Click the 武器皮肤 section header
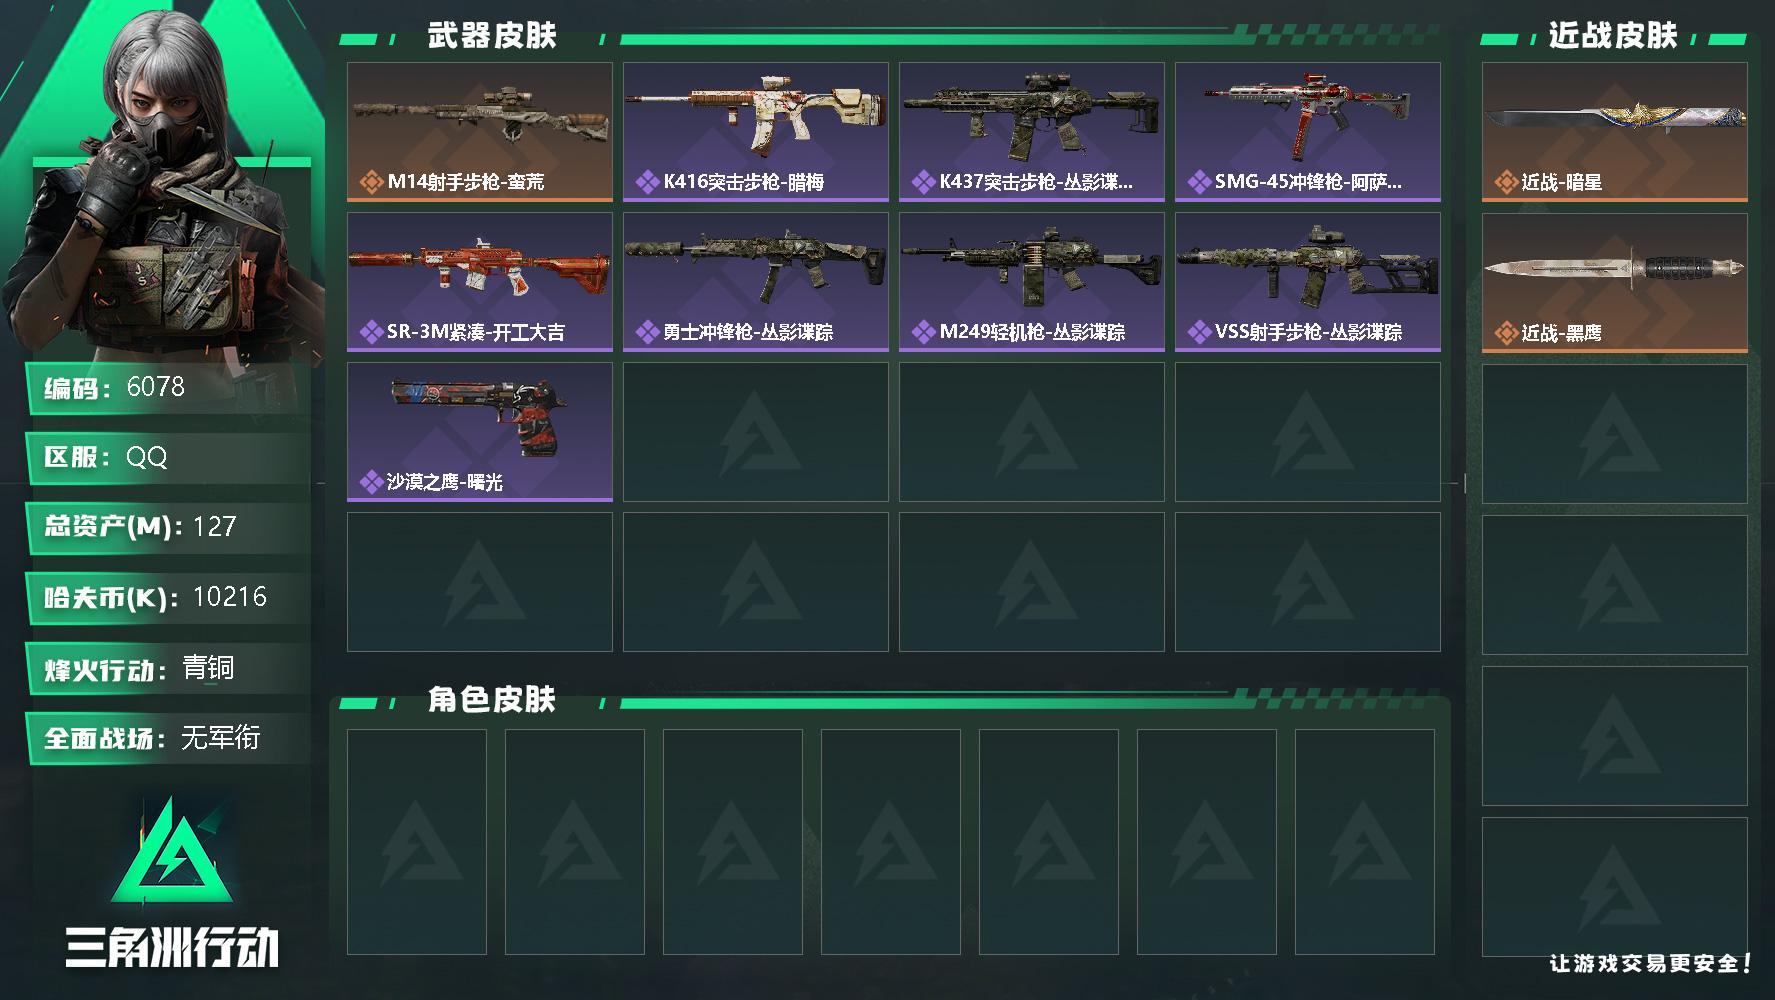1775x1000 pixels. click(x=492, y=36)
